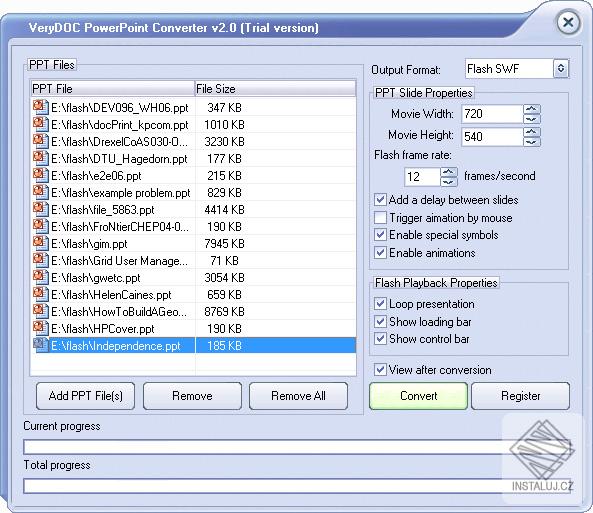Increase Flash frame rate value
This screenshot has height=513, width=593.
click(x=449, y=172)
